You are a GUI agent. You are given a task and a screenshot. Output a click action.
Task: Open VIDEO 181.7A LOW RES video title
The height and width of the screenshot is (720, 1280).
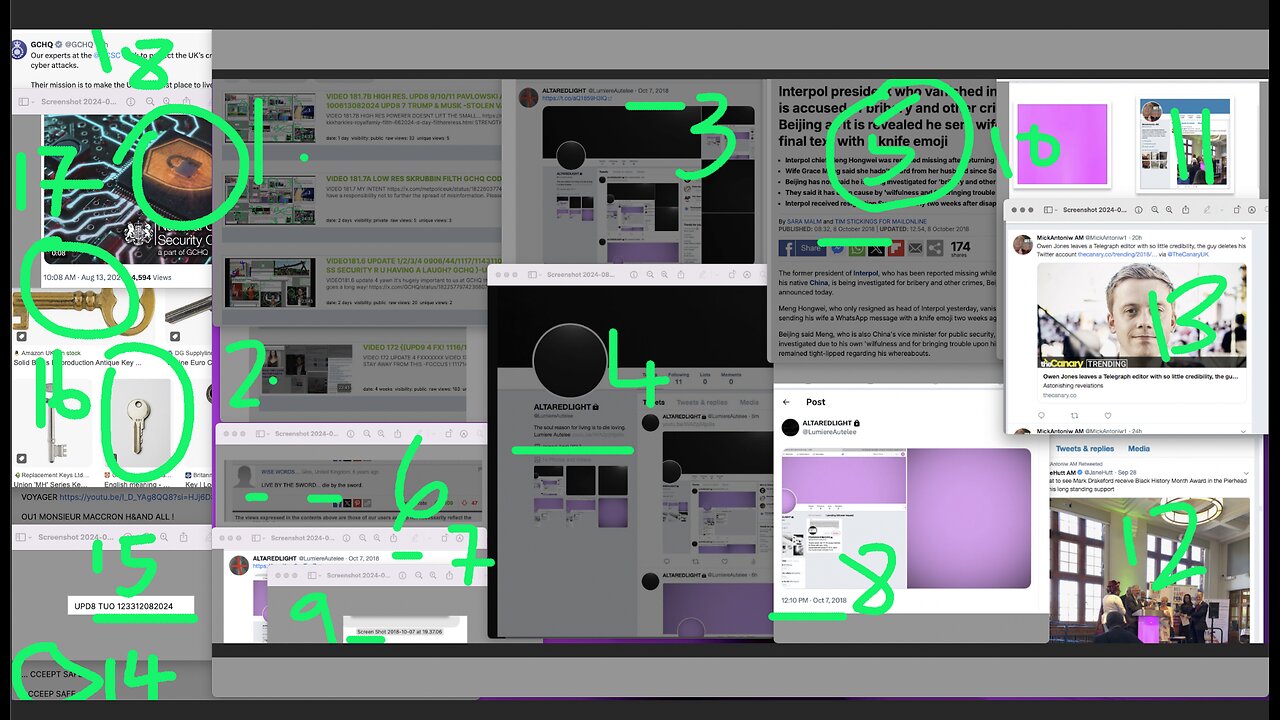point(413,181)
